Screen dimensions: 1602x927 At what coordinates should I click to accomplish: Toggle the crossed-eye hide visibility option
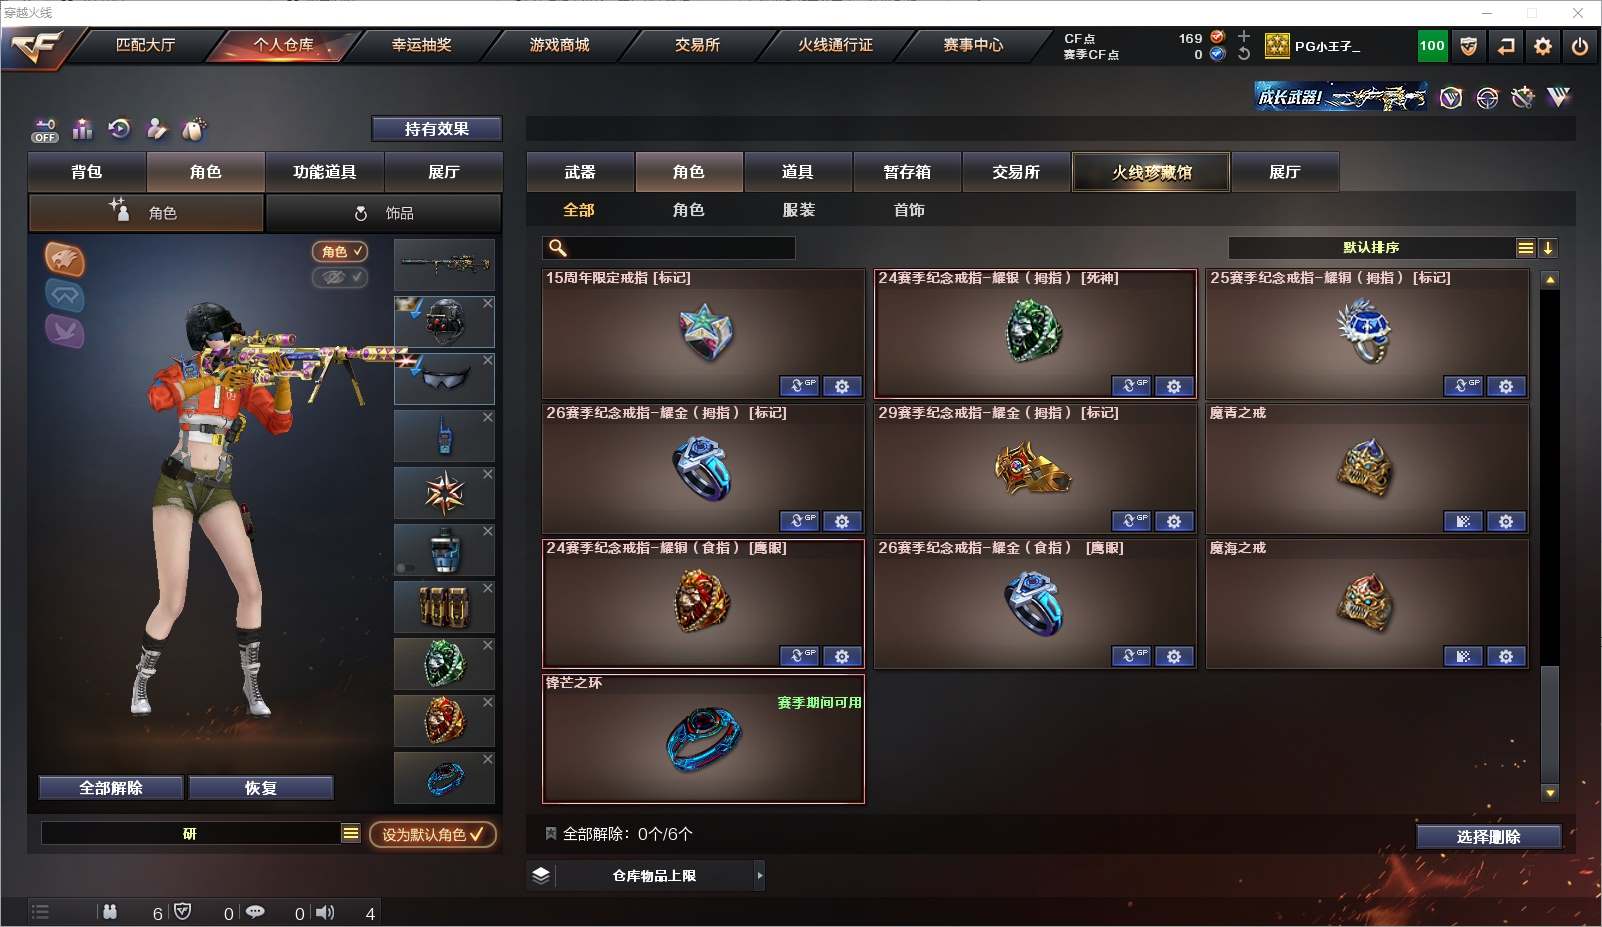tap(340, 277)
